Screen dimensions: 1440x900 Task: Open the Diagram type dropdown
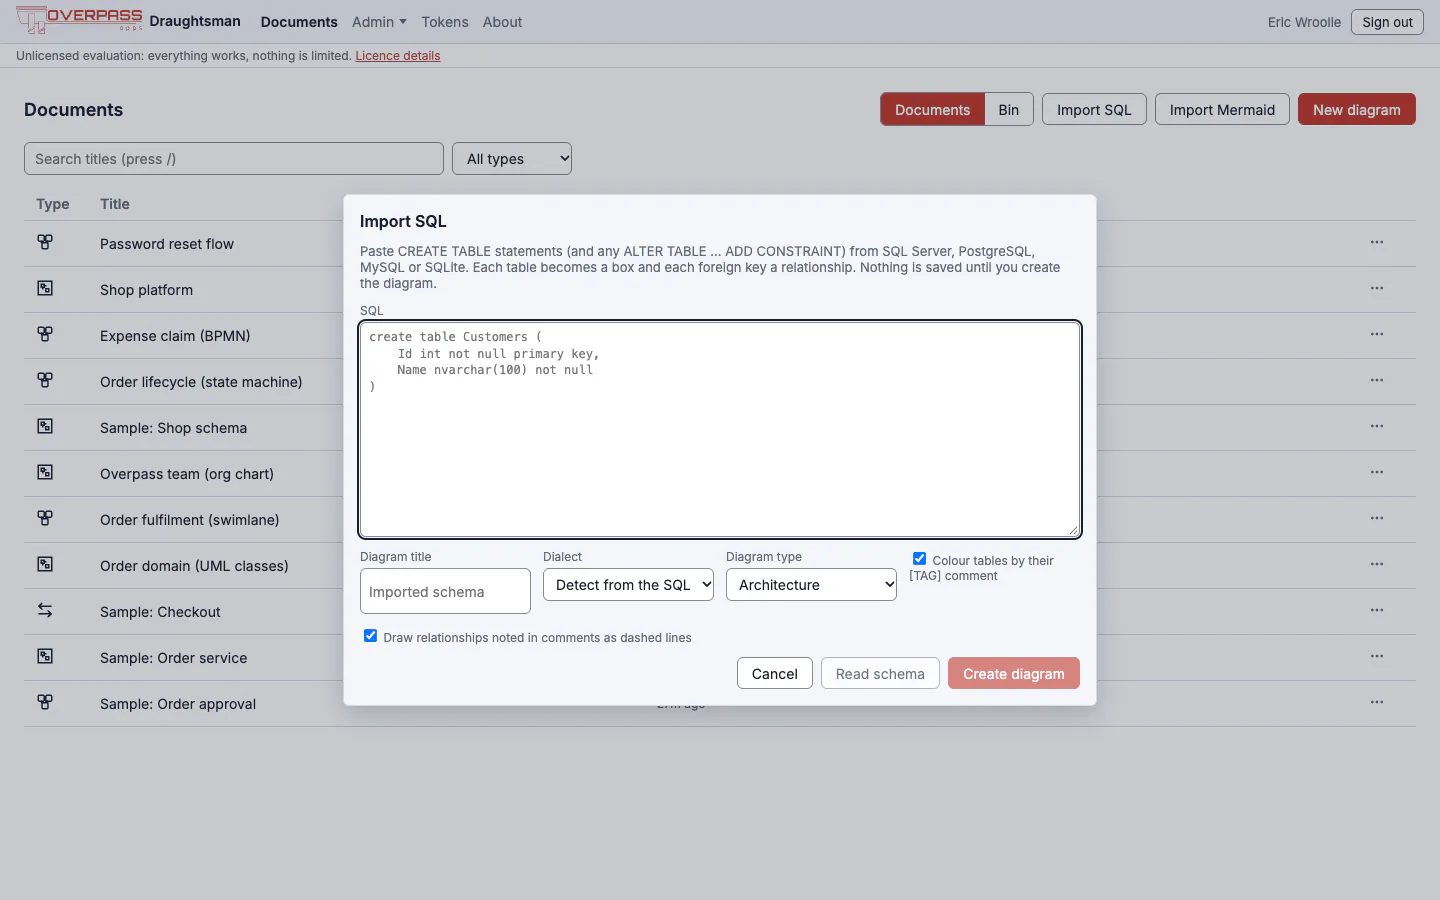tap(811, 585)
